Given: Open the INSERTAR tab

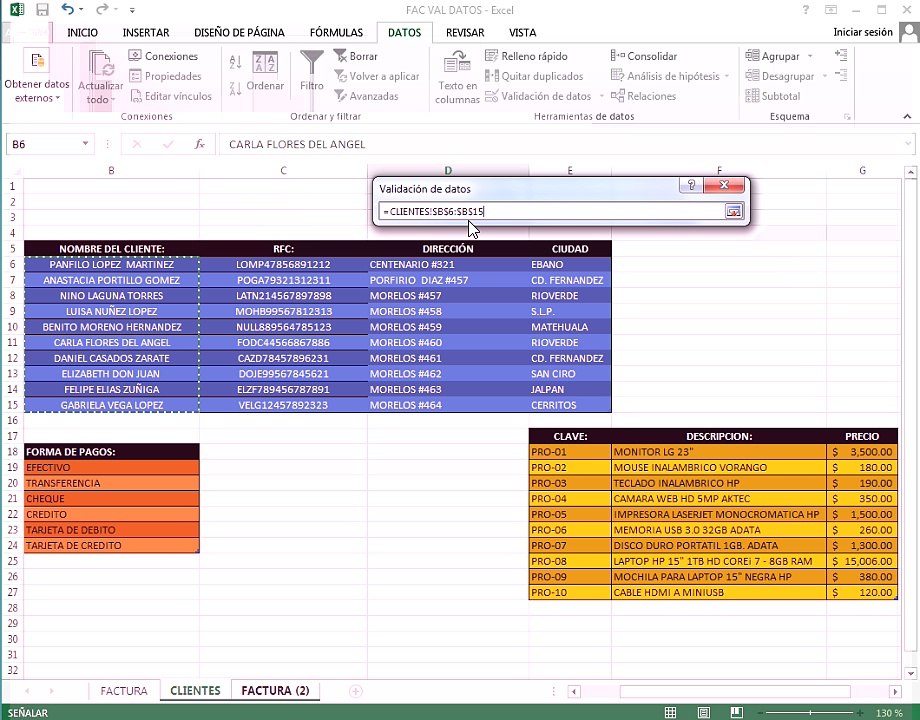Looking at the screenshot, I should 146,33.
